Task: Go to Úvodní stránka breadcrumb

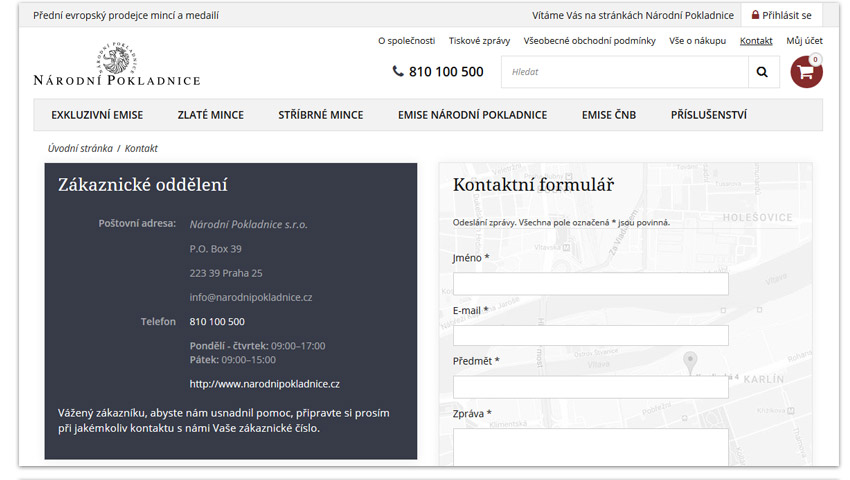Action: [80, 148]
